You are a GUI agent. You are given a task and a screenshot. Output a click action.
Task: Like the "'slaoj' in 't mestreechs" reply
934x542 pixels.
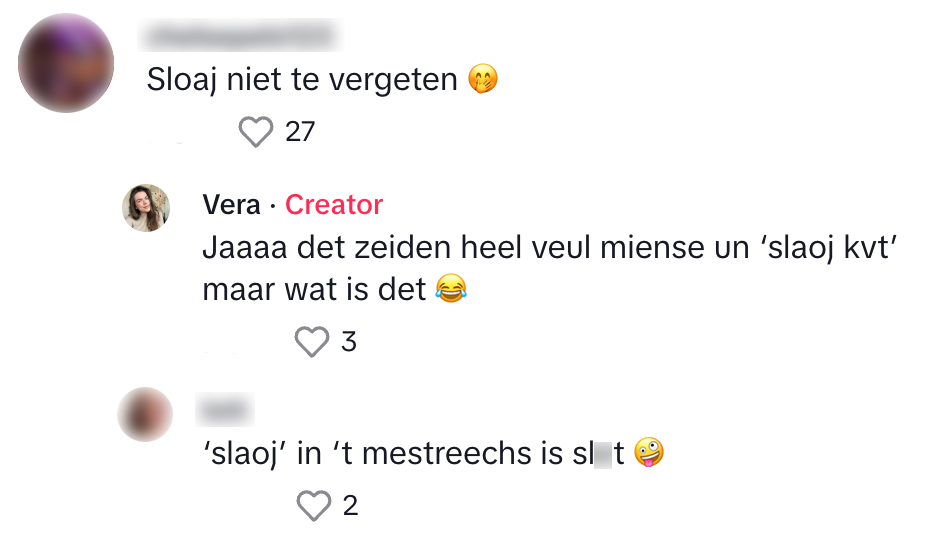click(314, 506)
